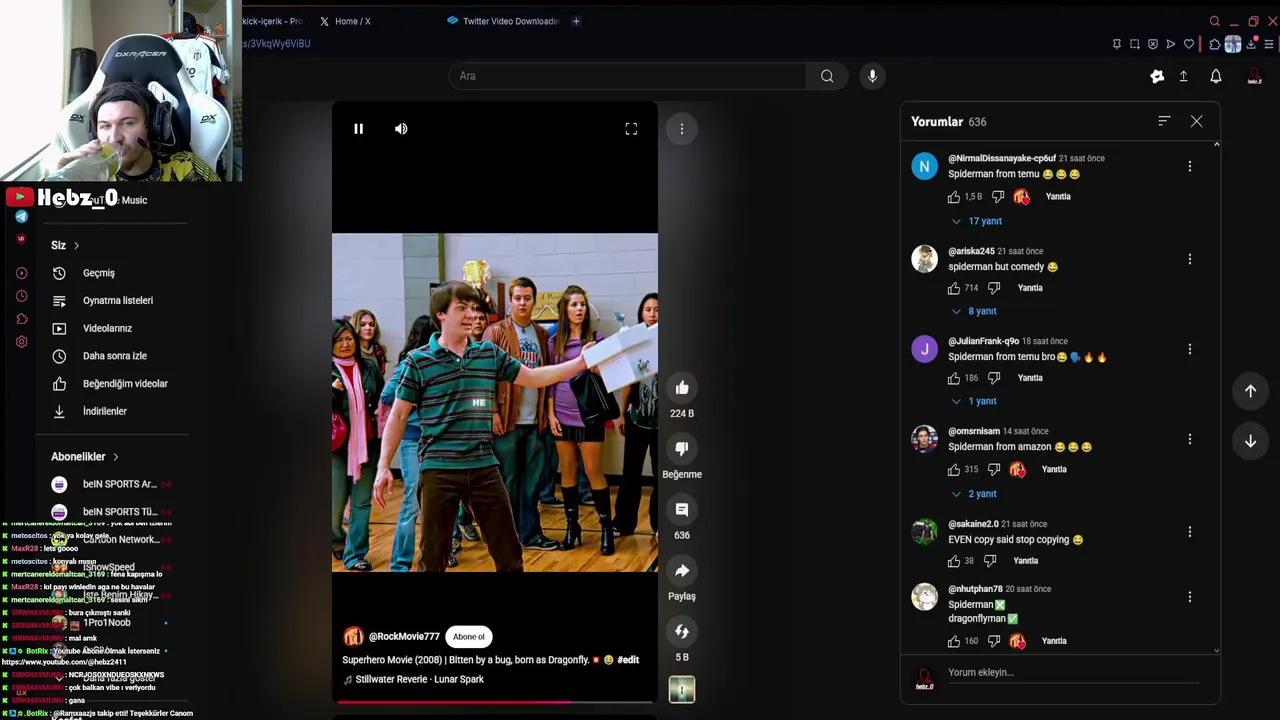The height and width of the screenshot is (720, 1280).
Task: Open the @RockMovie777 channel
Action: coord(404,637)
